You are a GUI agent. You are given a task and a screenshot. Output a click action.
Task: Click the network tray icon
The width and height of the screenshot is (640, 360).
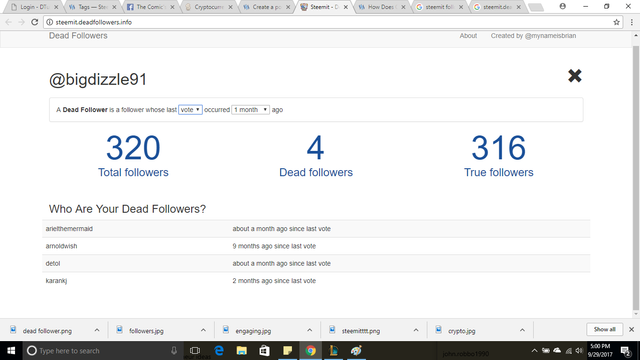(x=569, y=351)
